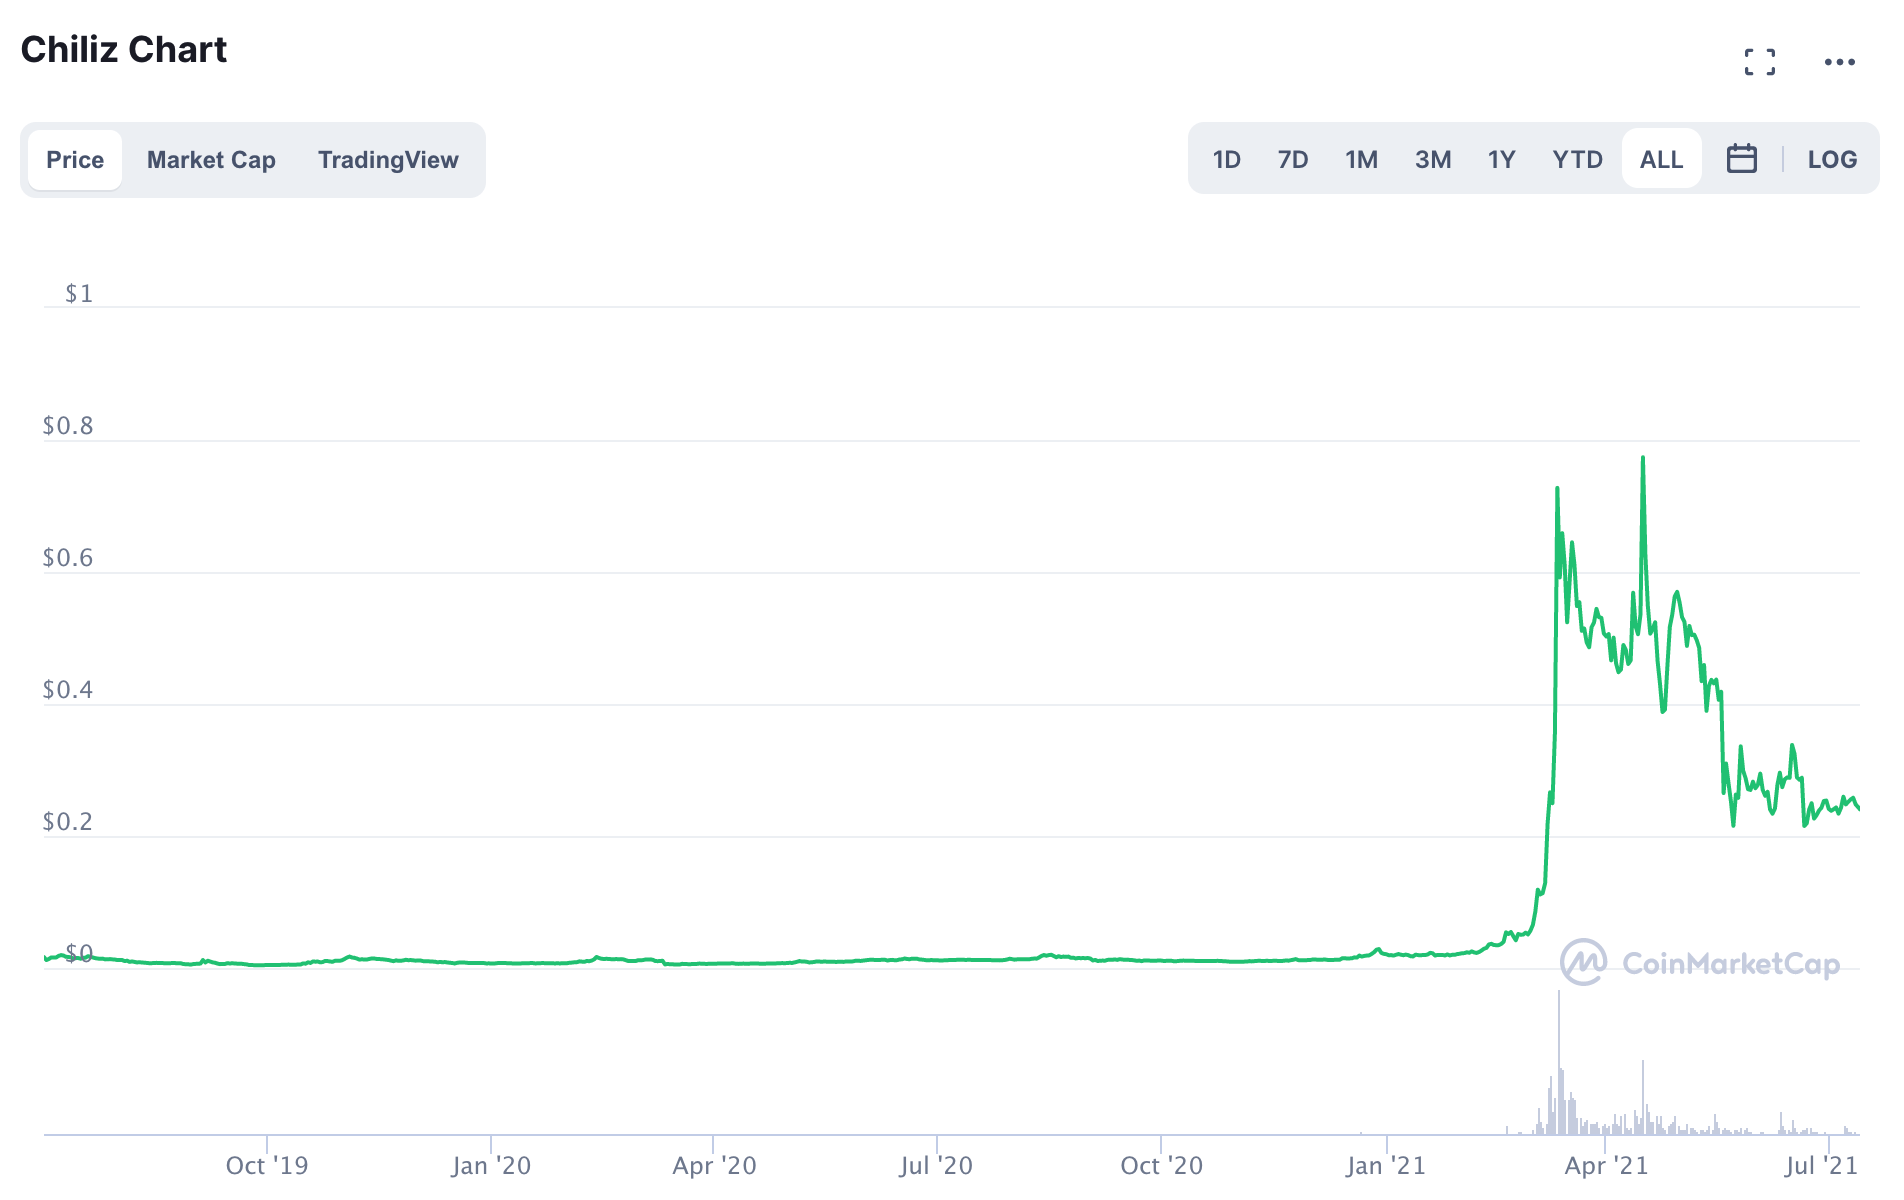Select the 1M time range

[1361, 160]
